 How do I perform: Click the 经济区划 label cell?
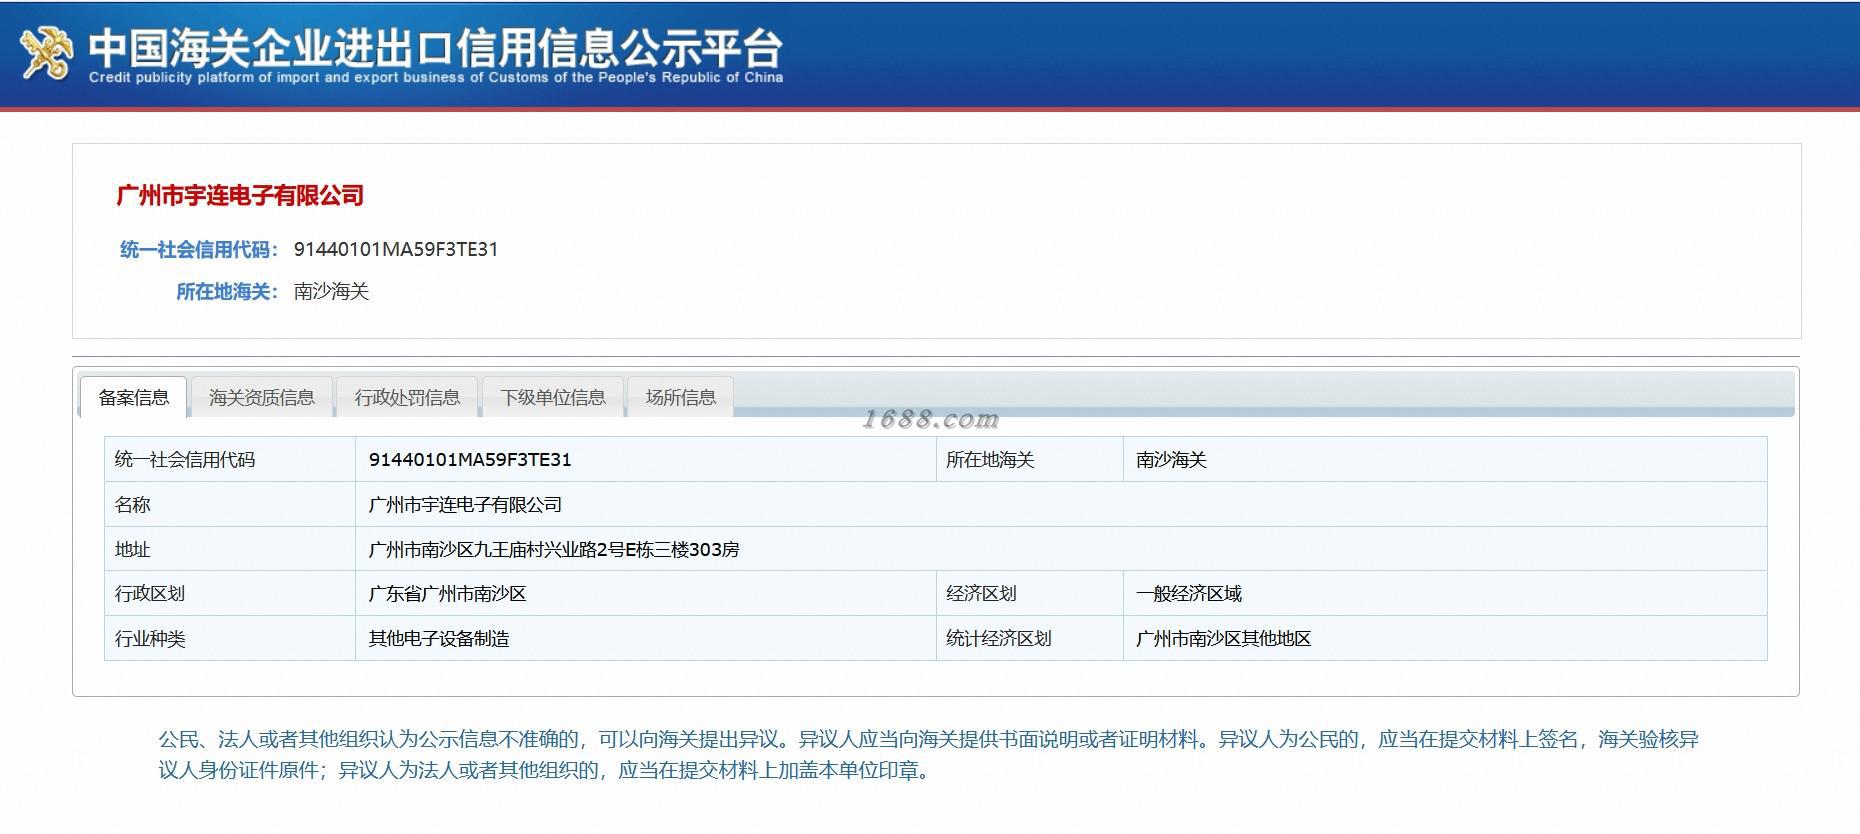1030,593
